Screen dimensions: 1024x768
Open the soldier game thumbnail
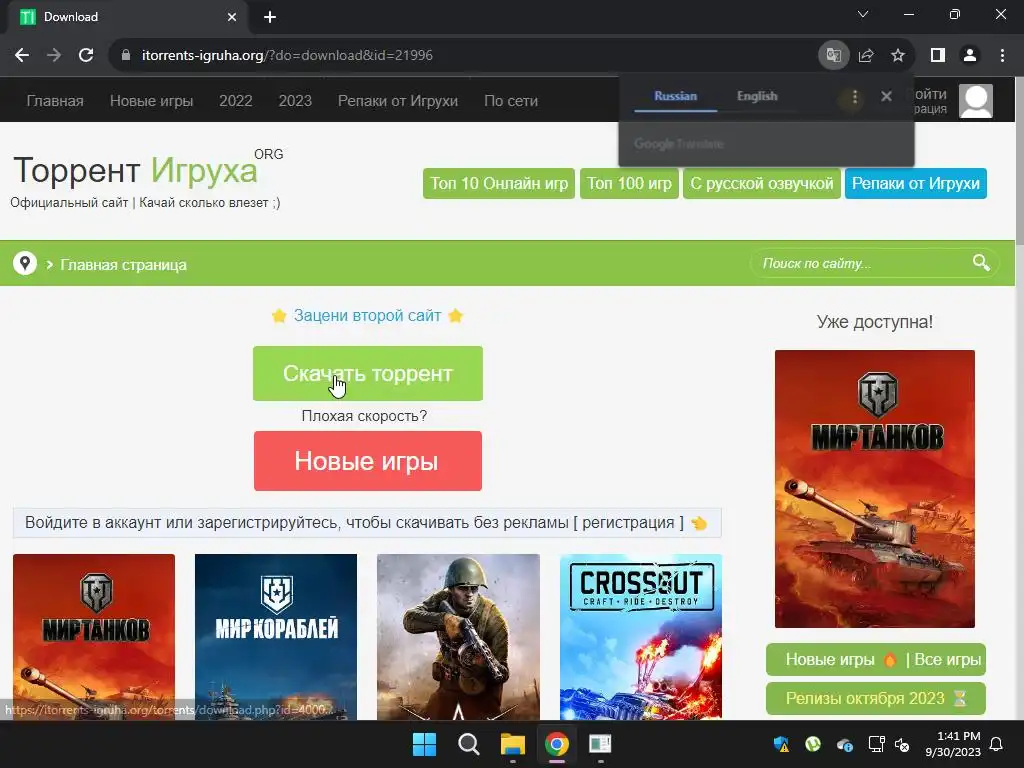[458, 637]
